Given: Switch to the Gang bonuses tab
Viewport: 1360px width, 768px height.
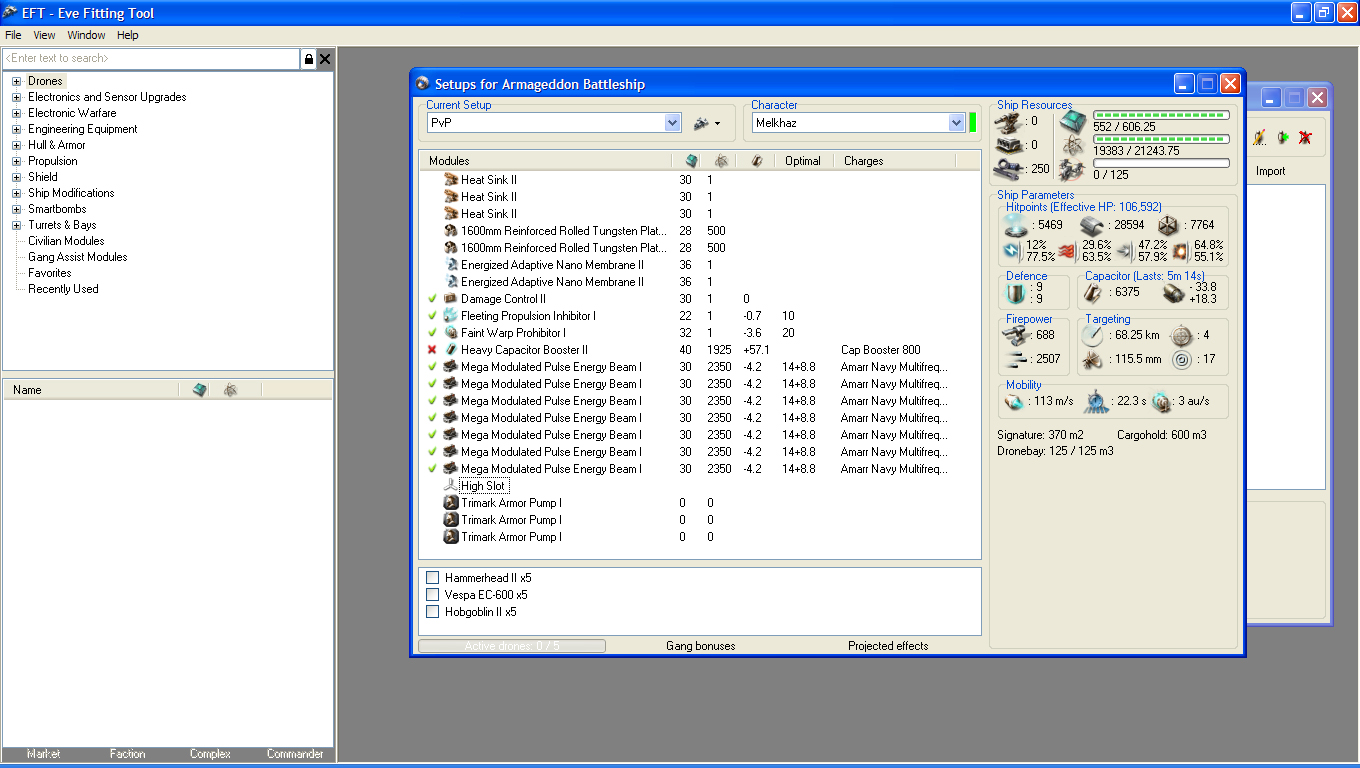Looking at the screenshot, I should tap(700, 646).
